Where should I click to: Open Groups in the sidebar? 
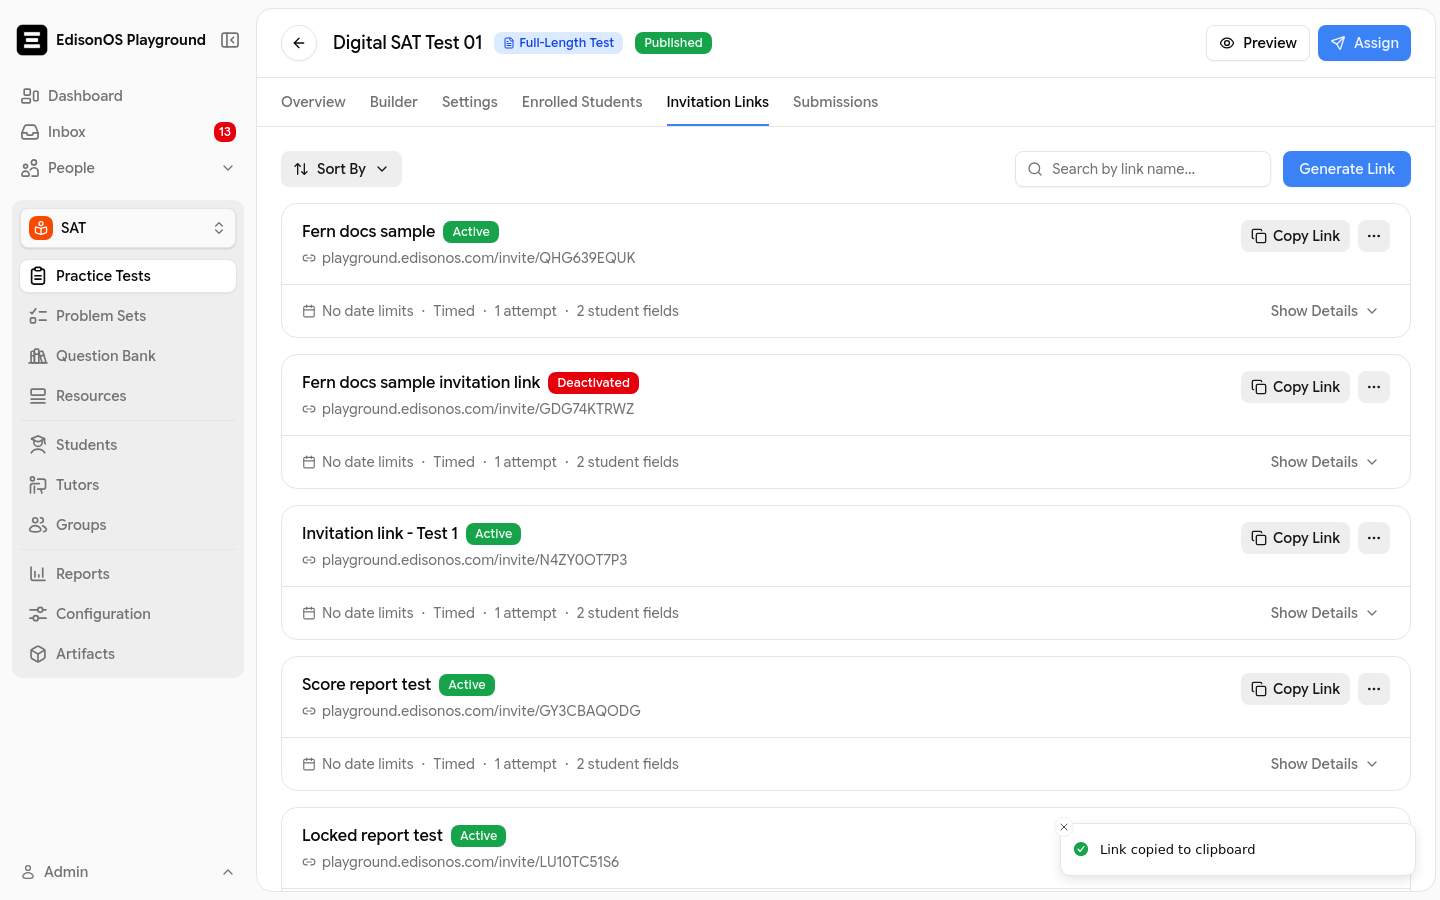[x=128, y=525]
